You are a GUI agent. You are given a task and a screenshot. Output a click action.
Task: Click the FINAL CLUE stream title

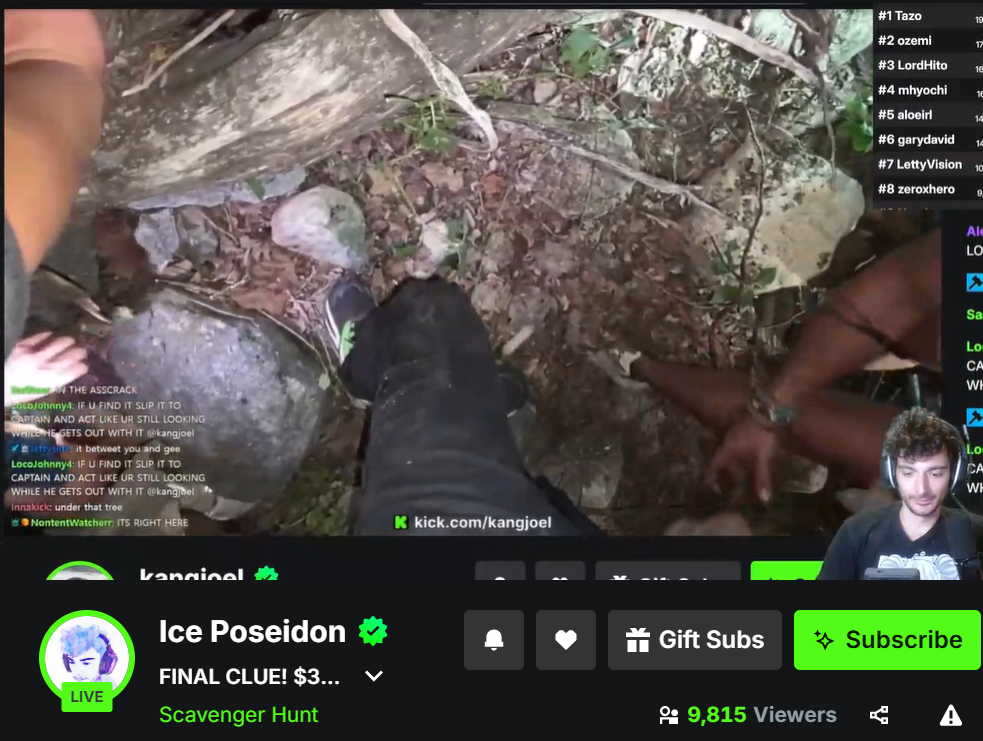pos(250,676)
